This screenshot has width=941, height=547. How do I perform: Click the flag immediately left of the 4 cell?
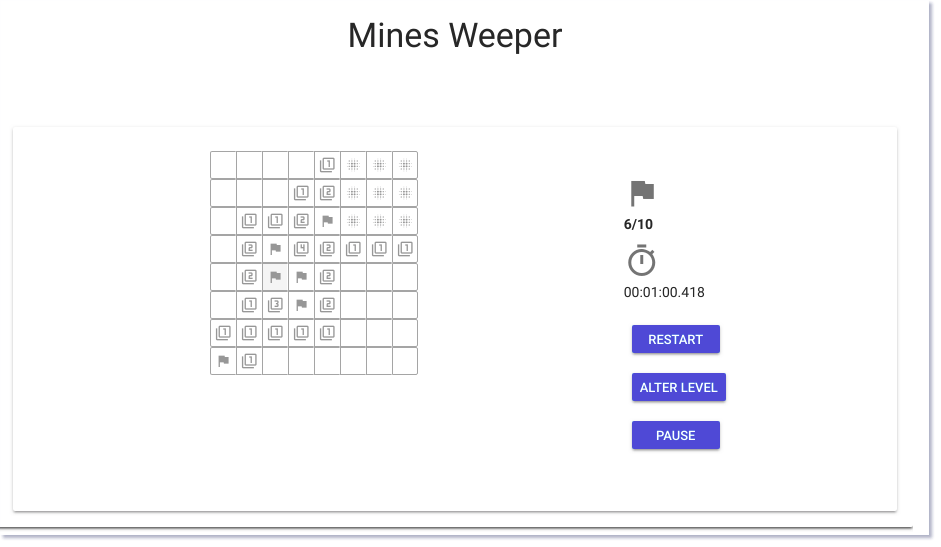tap(275, 249)
